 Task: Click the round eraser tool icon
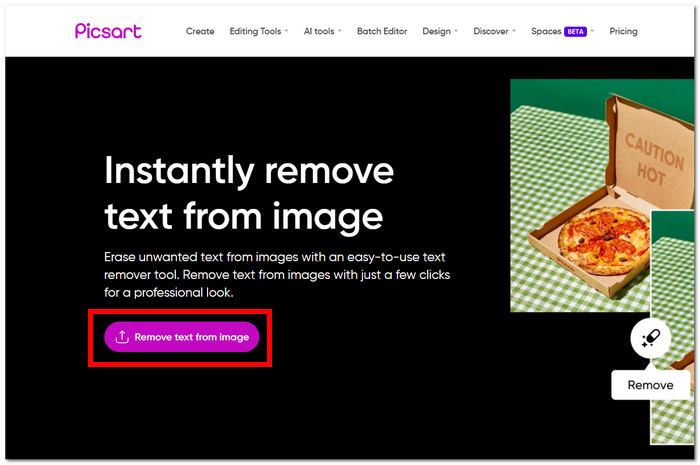[650, 339]
